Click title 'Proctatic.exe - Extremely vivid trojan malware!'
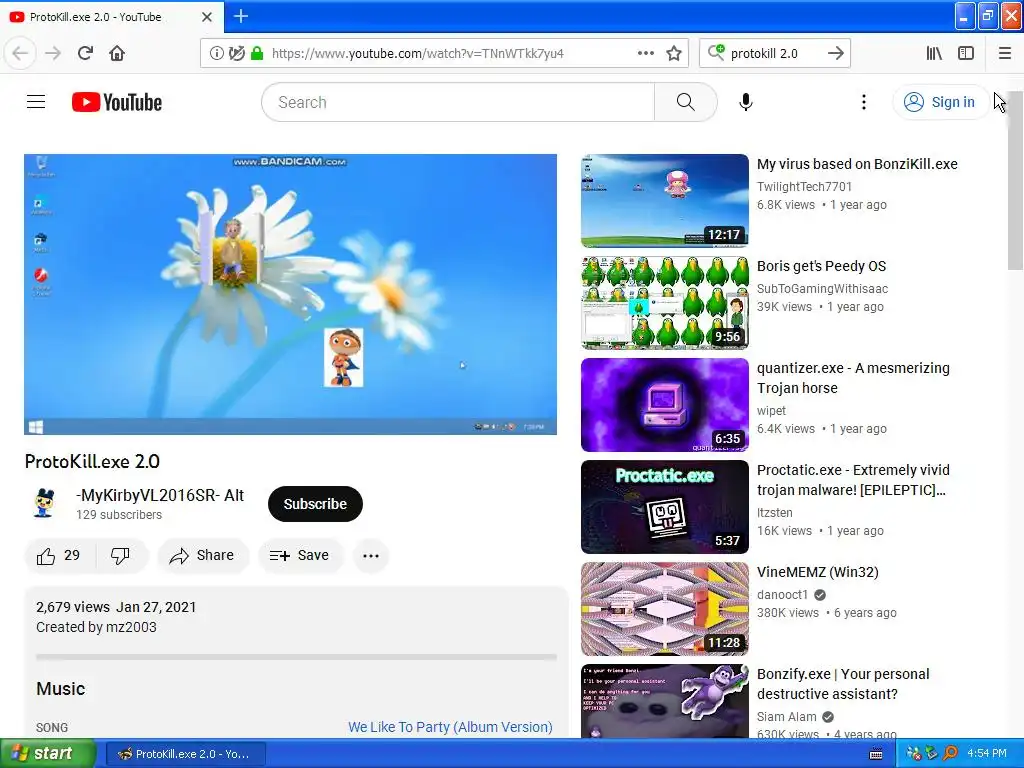 coord(854,480)
